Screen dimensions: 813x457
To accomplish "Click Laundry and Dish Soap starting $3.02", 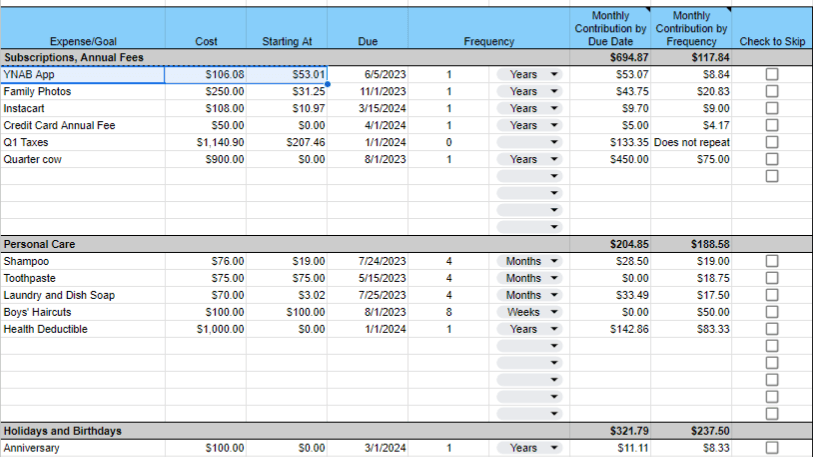I will pyautogui.click(x=287, y=295).
